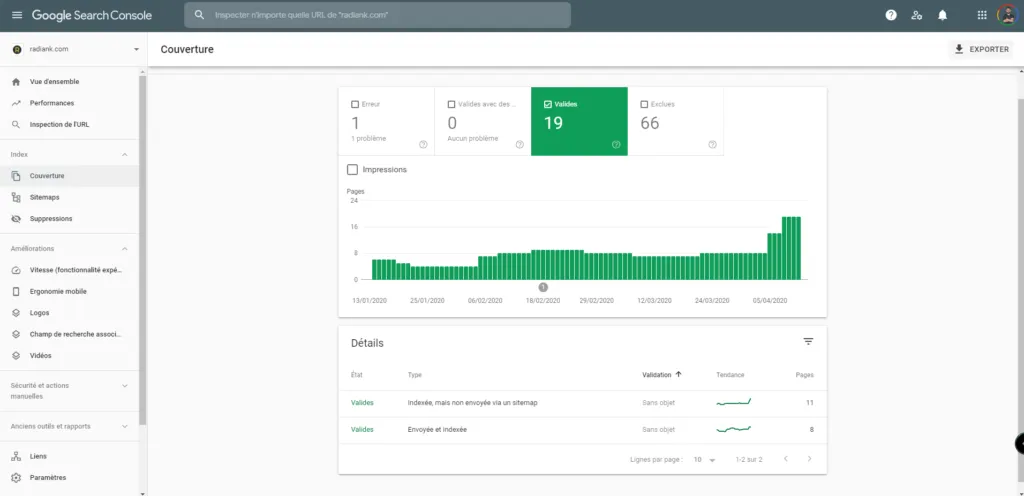Enable the Impressions checkbox
This screenshot has width=1024, height=496.
353,170
